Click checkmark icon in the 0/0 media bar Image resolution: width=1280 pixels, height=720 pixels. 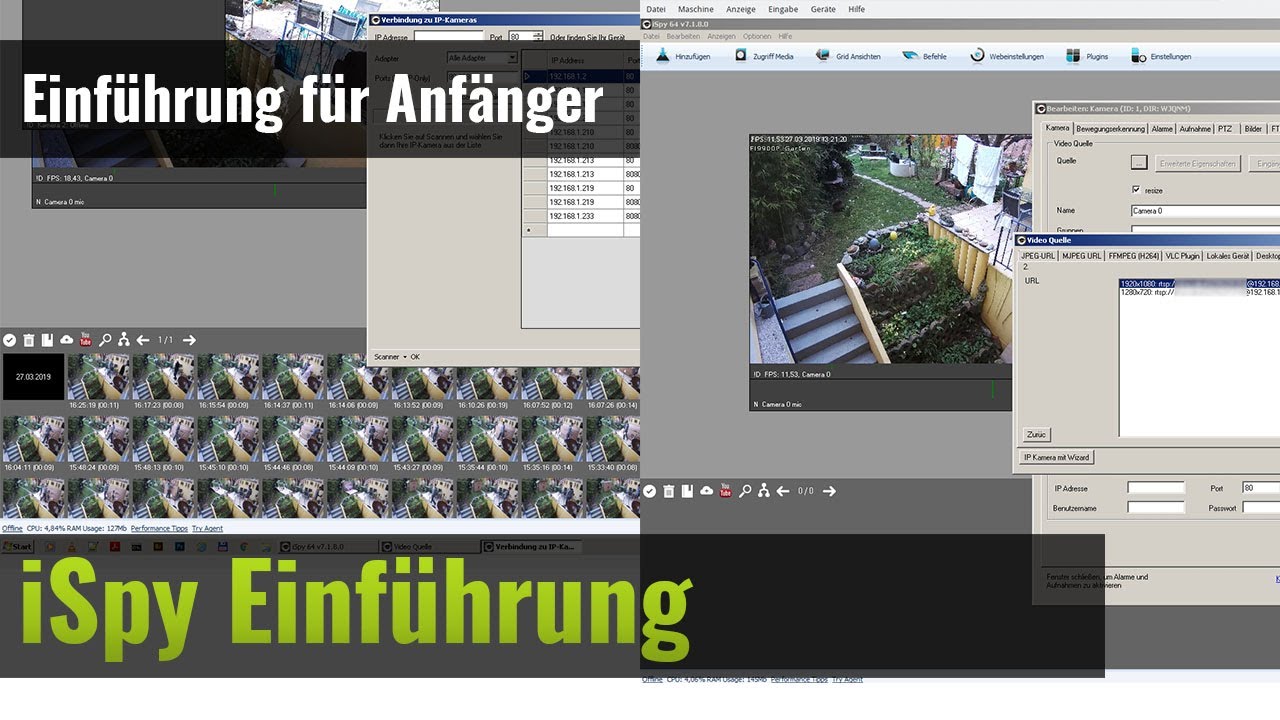(649, 491)
